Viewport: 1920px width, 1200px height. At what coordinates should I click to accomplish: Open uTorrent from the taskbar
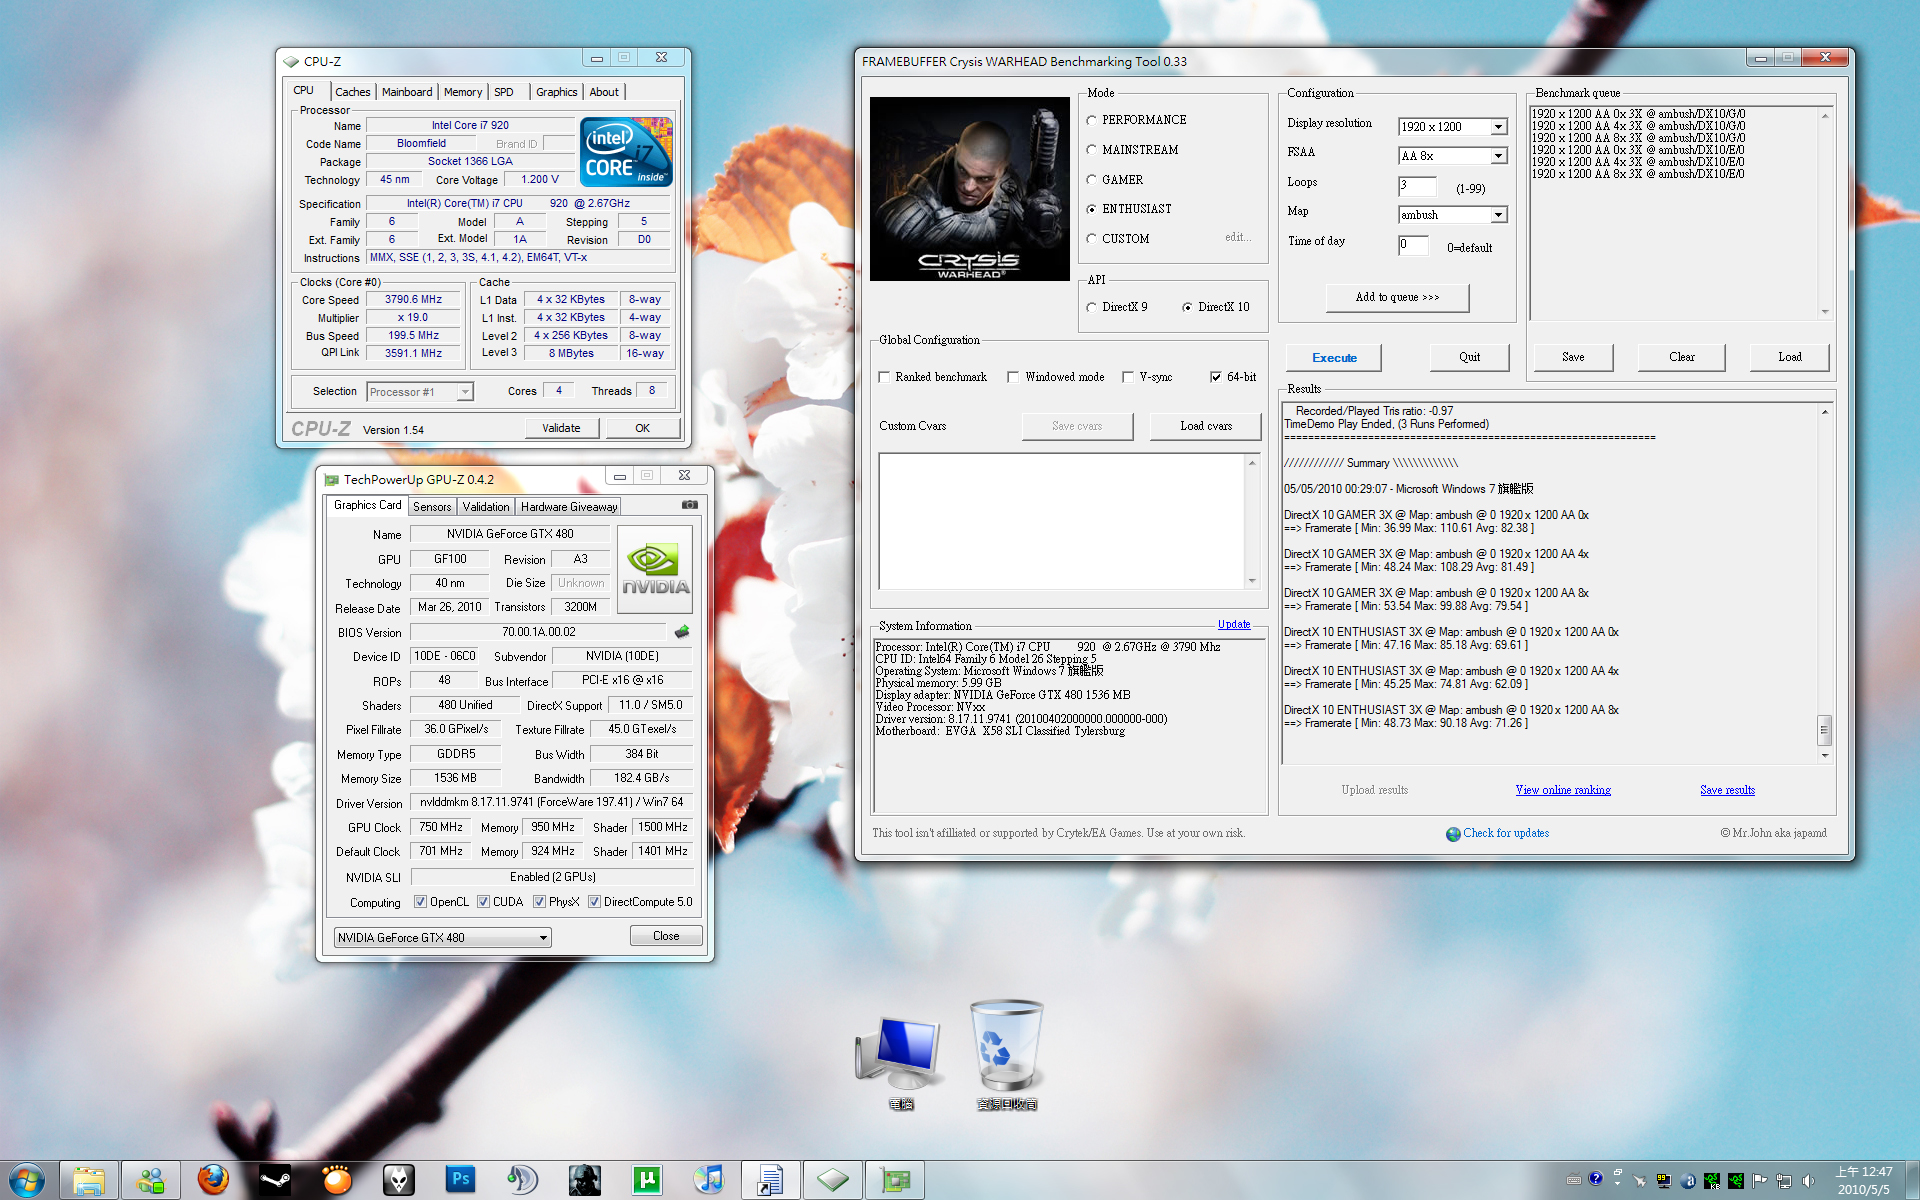click(647, 1180)
